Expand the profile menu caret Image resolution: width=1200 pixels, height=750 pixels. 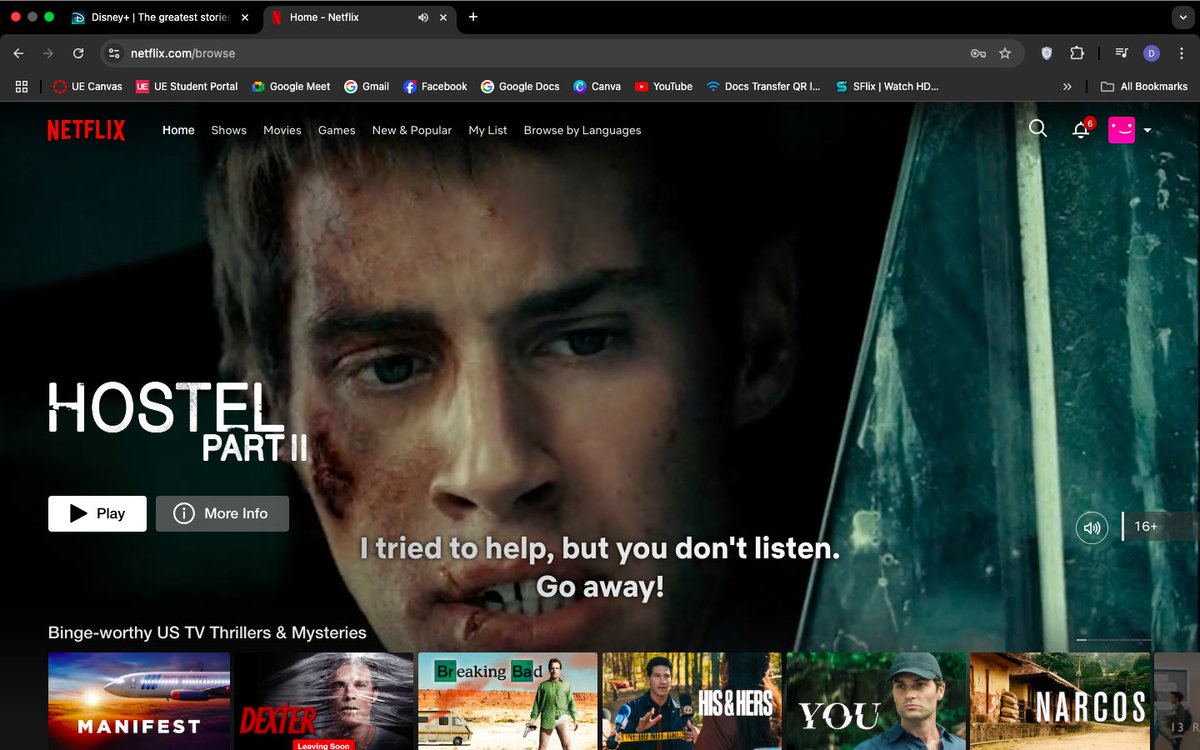pos(1147,131)
